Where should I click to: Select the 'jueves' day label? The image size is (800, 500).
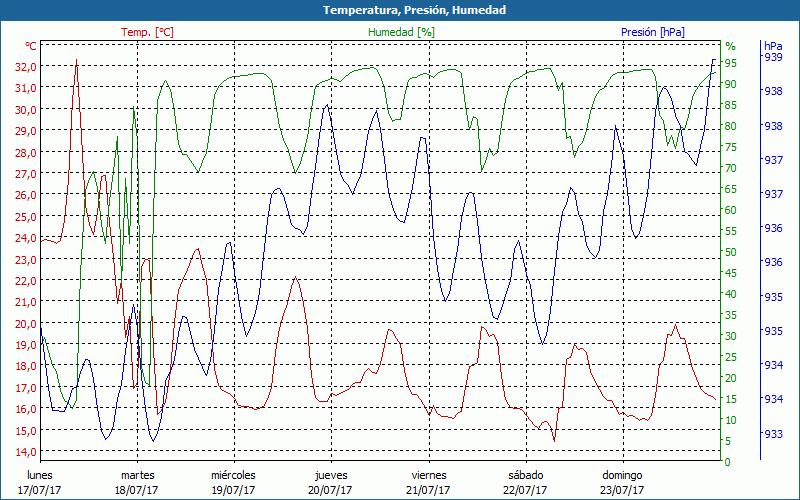click(330, 475)
